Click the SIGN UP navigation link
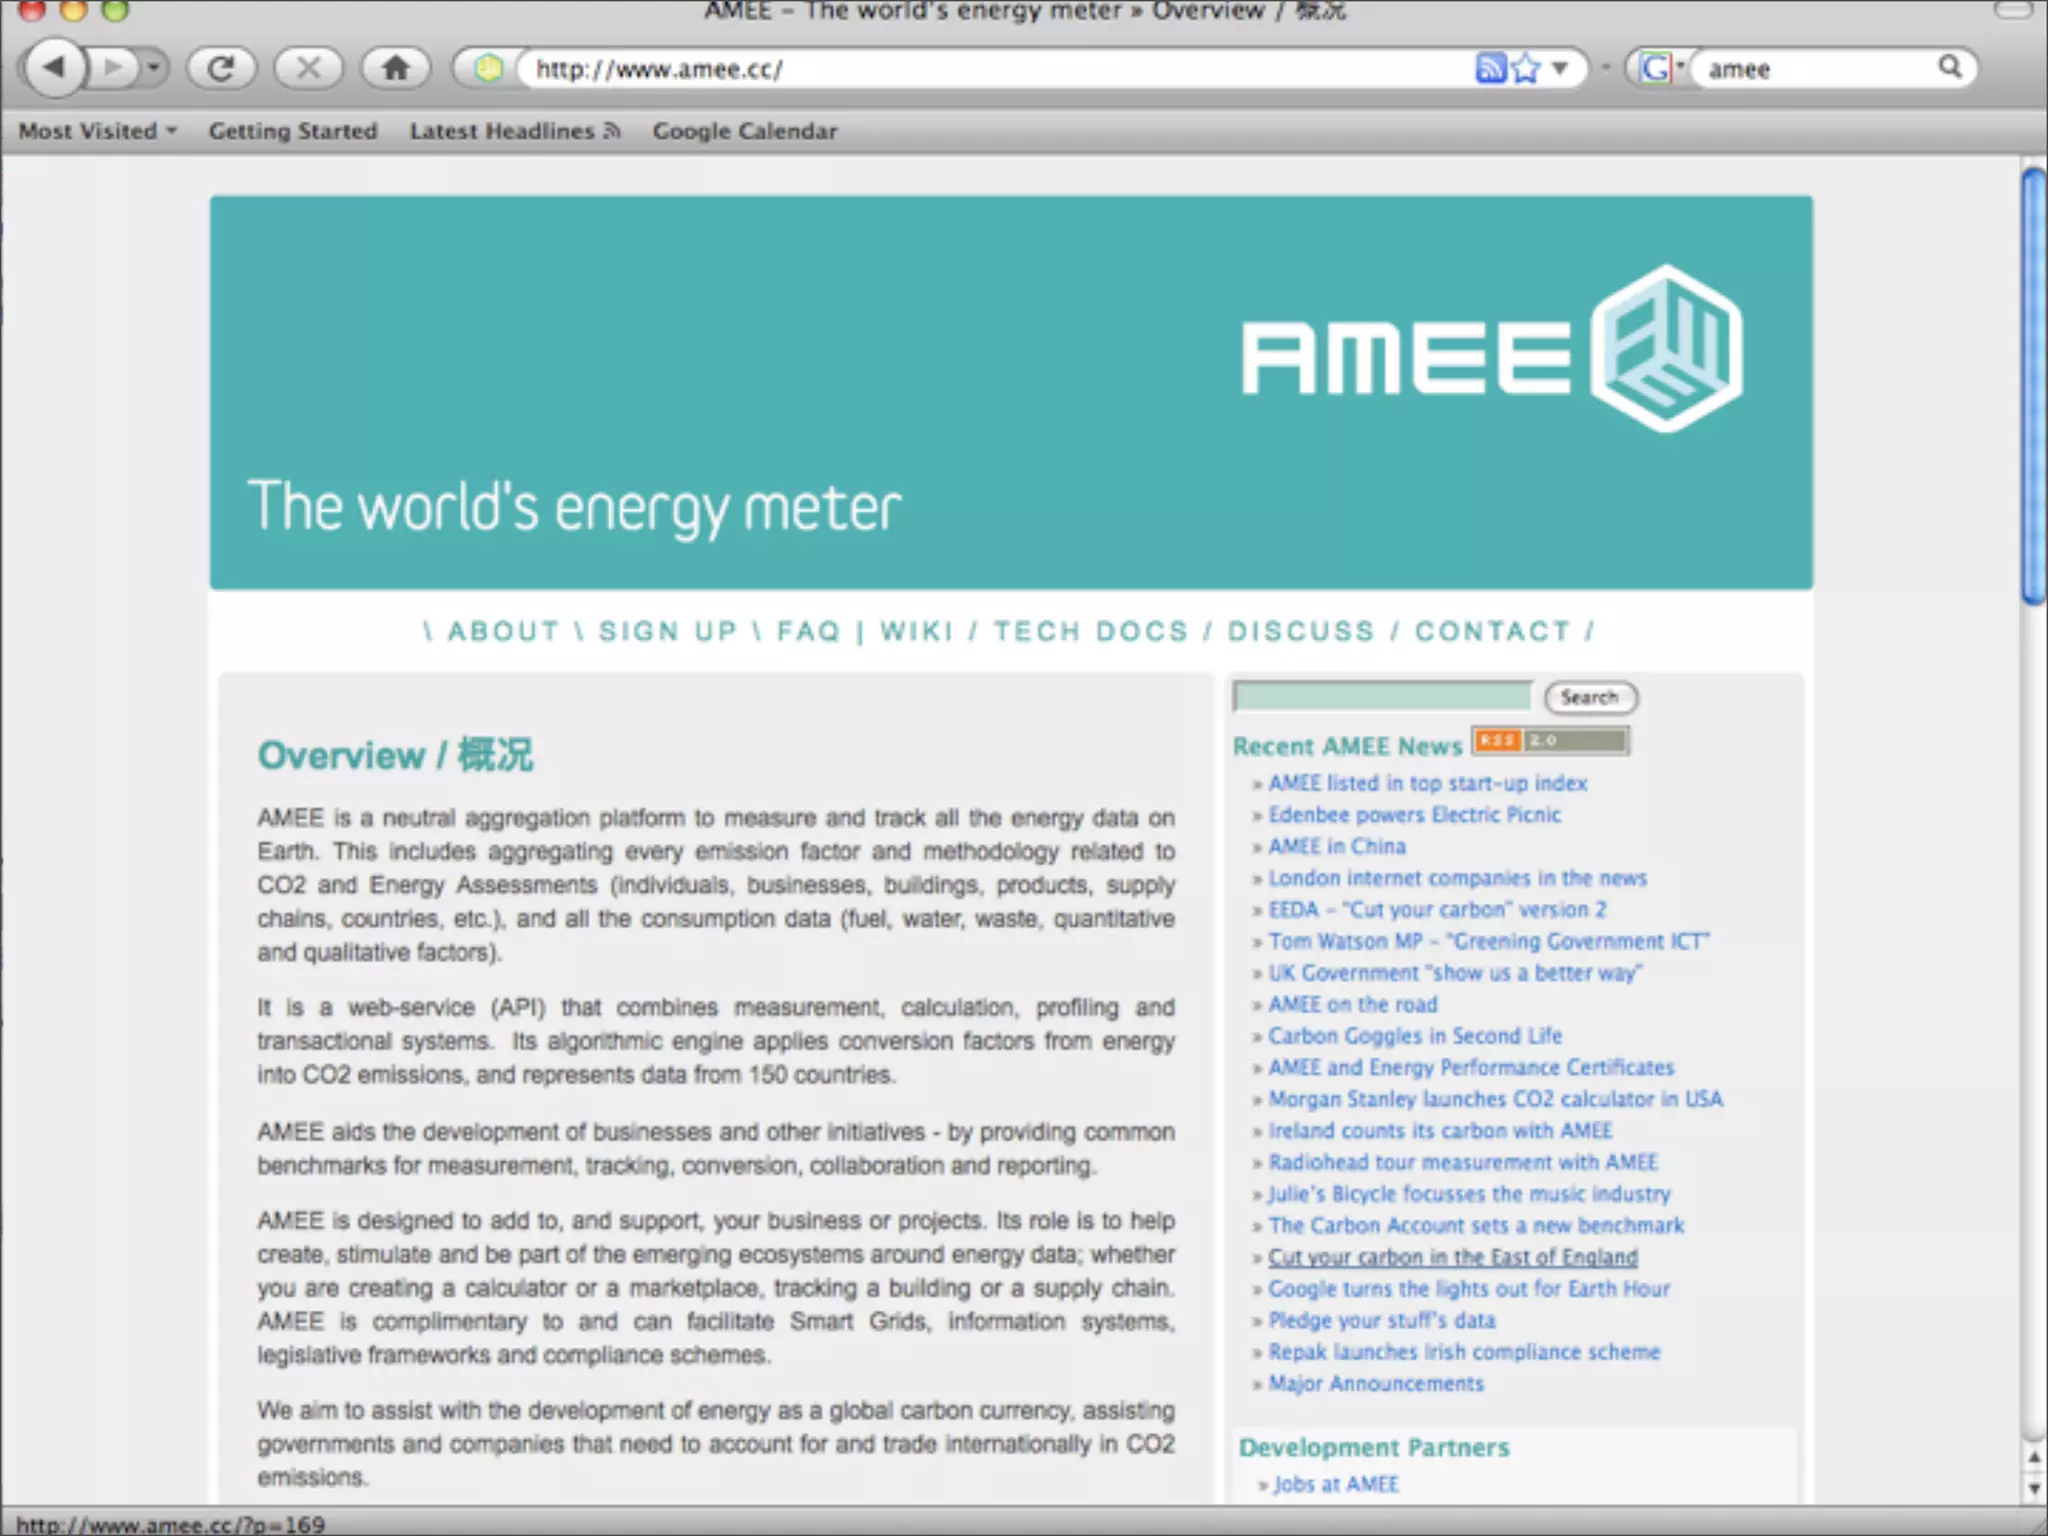Viewport: 2048px width, 1536px height. pyautogui.click(x=667, y=631)
